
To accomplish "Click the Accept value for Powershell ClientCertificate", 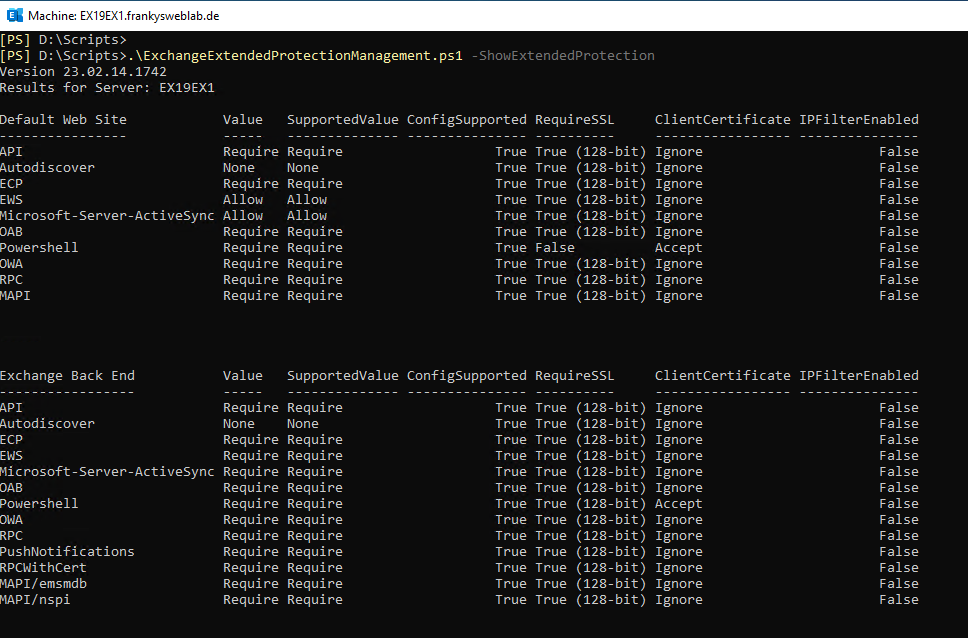I will (678, 247).
